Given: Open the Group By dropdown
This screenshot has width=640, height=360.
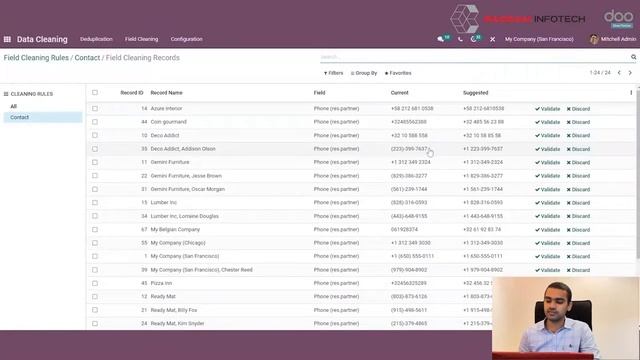Looking at the screenshot, I should coord(364,73).
